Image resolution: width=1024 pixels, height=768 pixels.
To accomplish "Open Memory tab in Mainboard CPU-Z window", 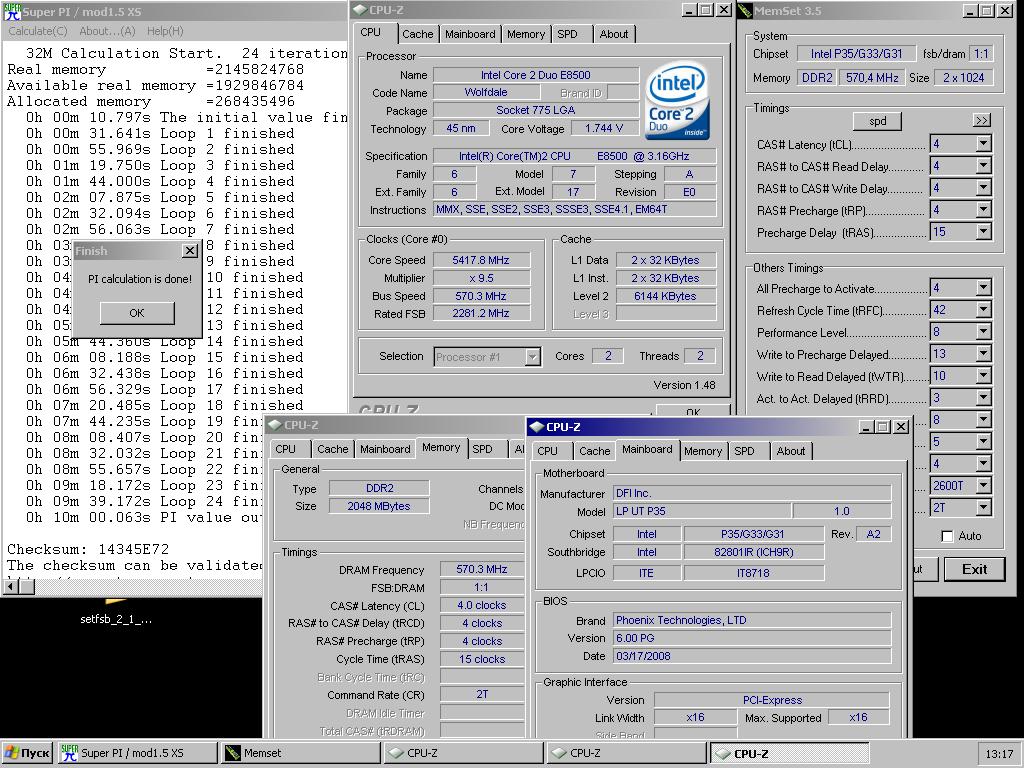I will [x=703, y=451].
